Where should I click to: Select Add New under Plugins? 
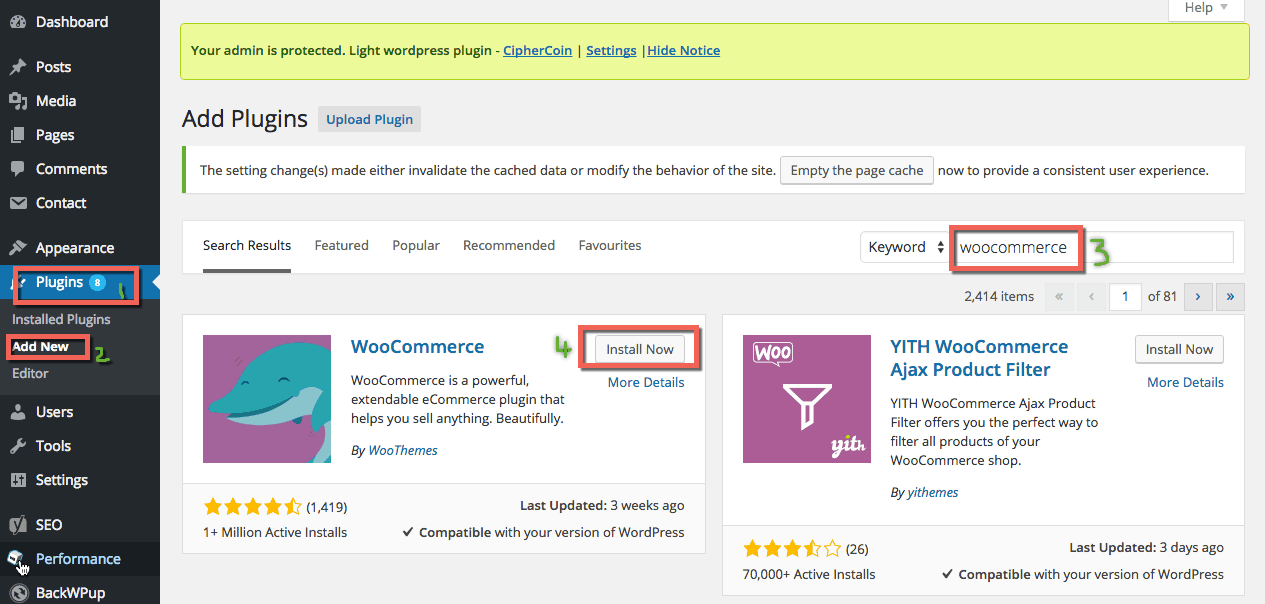[x=41, y=347]
